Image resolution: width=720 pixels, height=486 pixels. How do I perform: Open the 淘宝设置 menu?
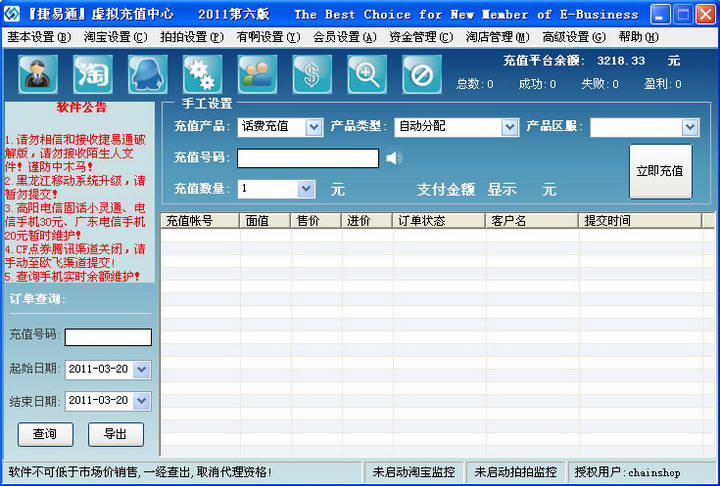click(x=115, y=37)
